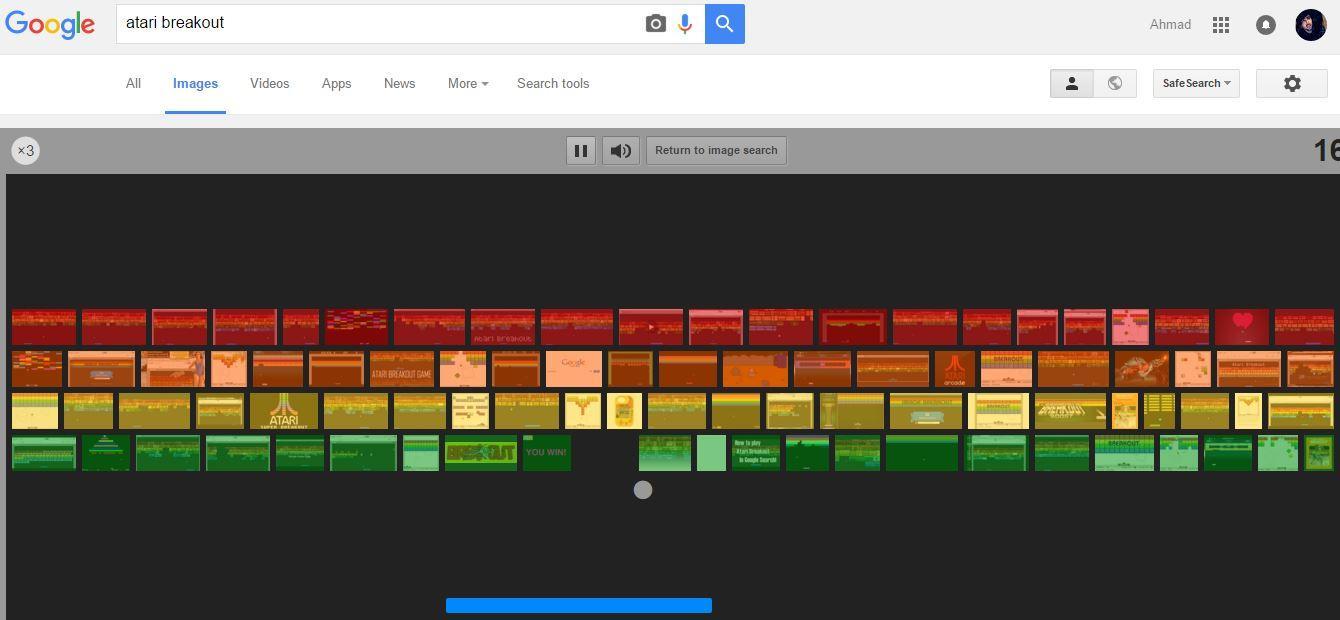Mute the game sound
This screenshot has width=1340, height=620.
(621, 151)
